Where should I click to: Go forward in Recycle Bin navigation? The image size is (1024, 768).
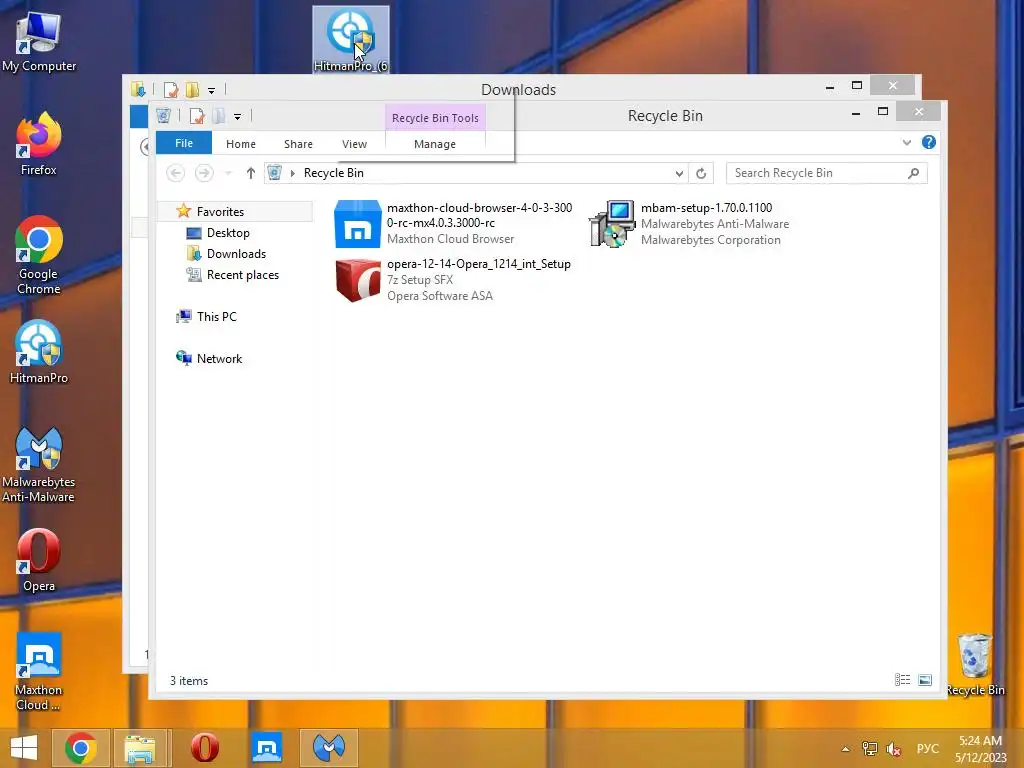pyautogui.click(x=204, y=173)
